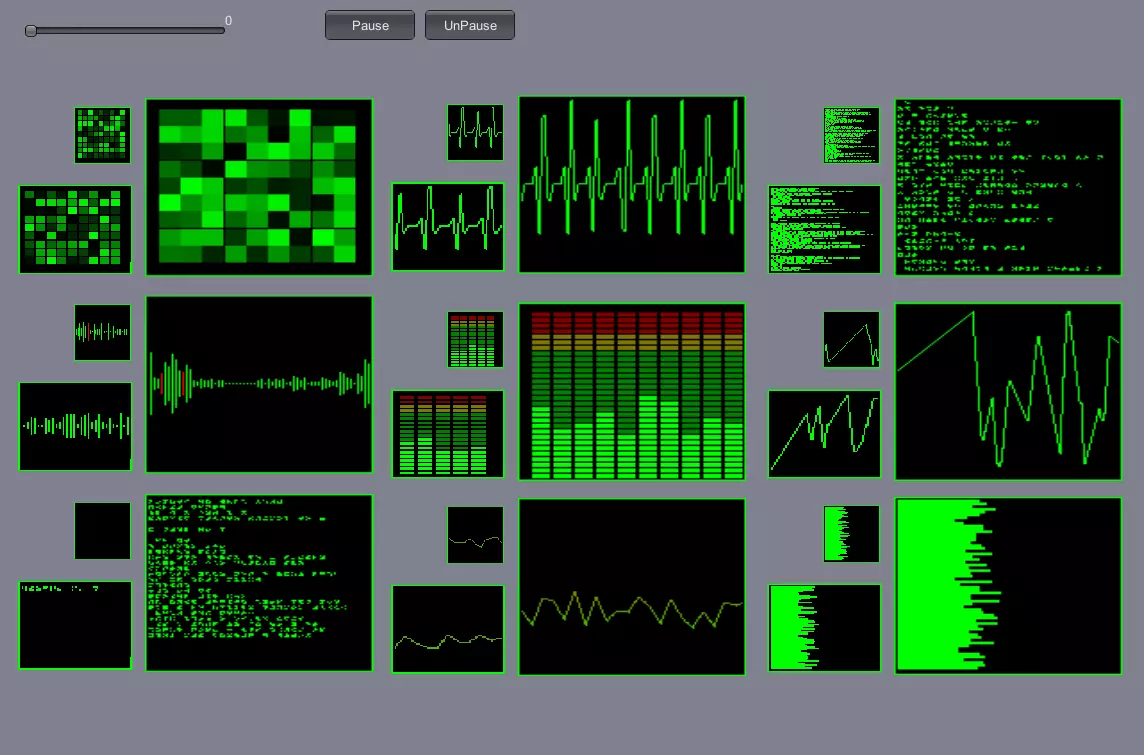
Task: Click the medium heartbeat ECG thumbnail
Action: (448, 227)
